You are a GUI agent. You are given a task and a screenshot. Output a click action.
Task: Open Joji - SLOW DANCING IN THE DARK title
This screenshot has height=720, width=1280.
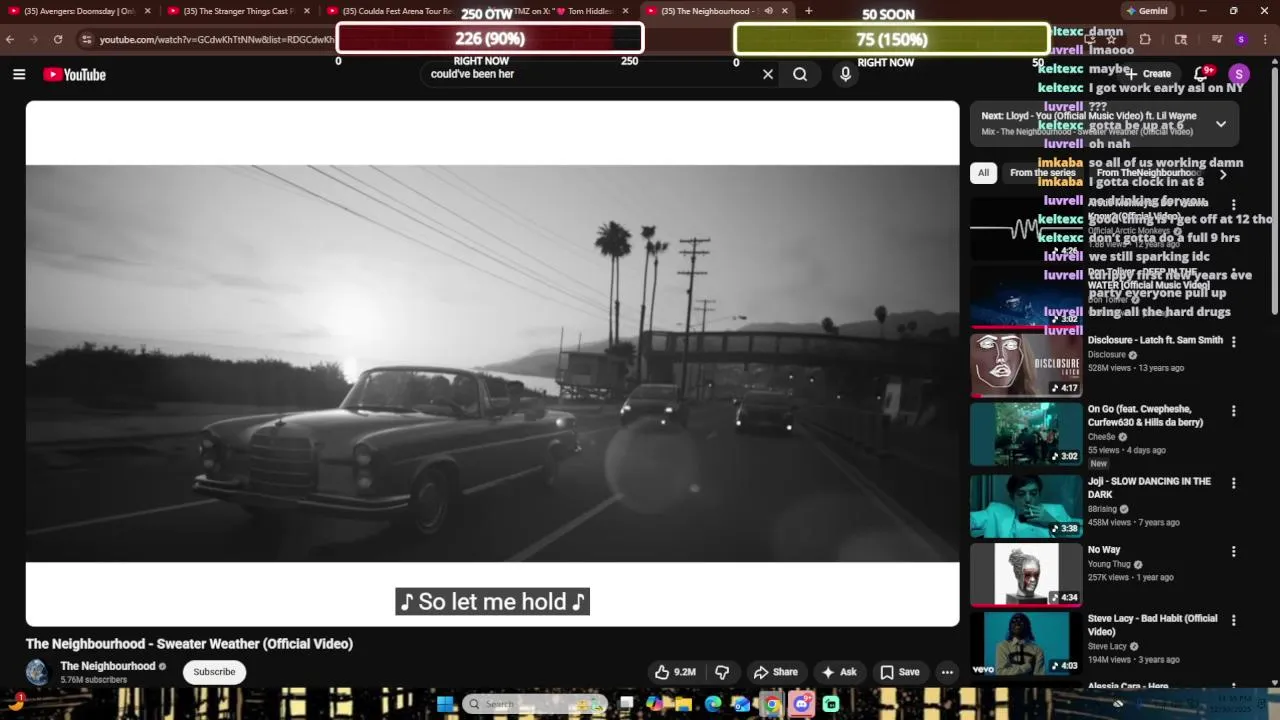(x=1149, y=488)
